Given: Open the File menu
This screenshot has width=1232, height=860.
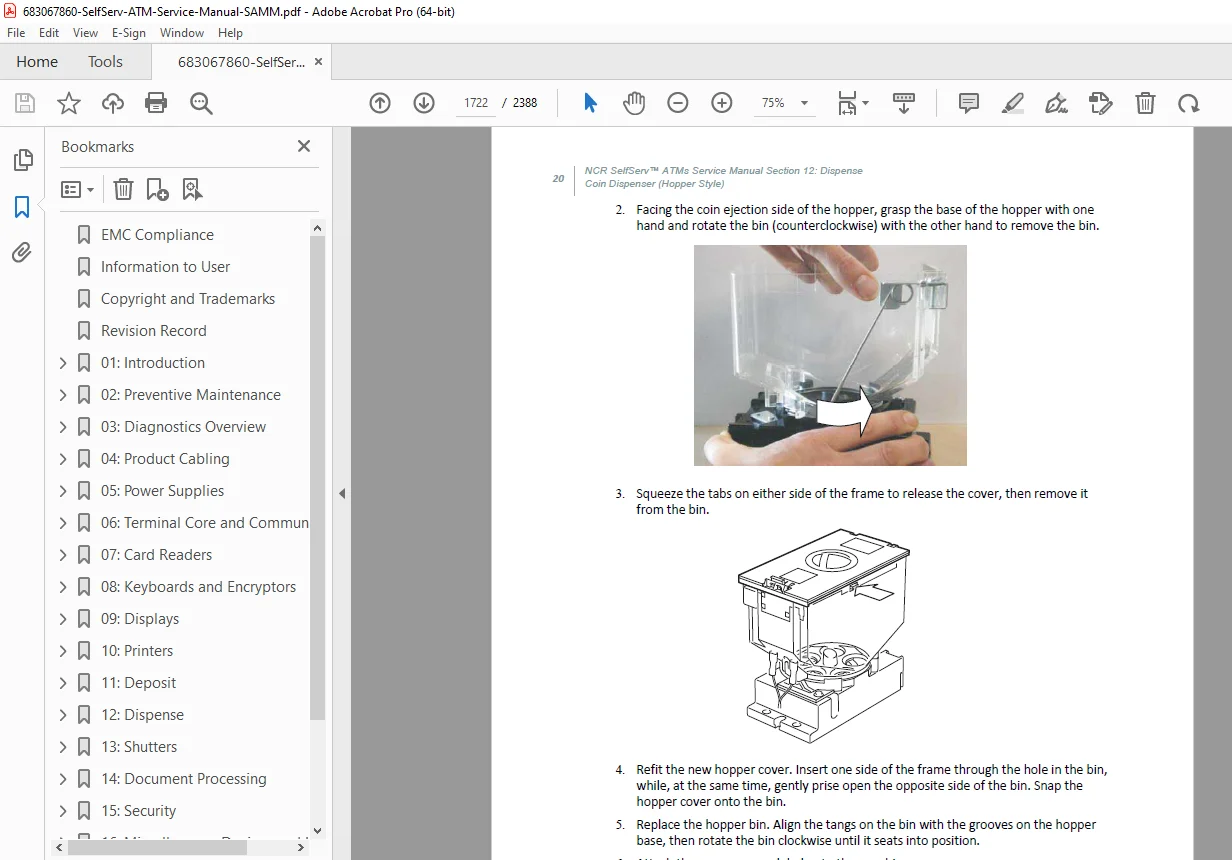Looking at the screenshot, I should 16,33.
